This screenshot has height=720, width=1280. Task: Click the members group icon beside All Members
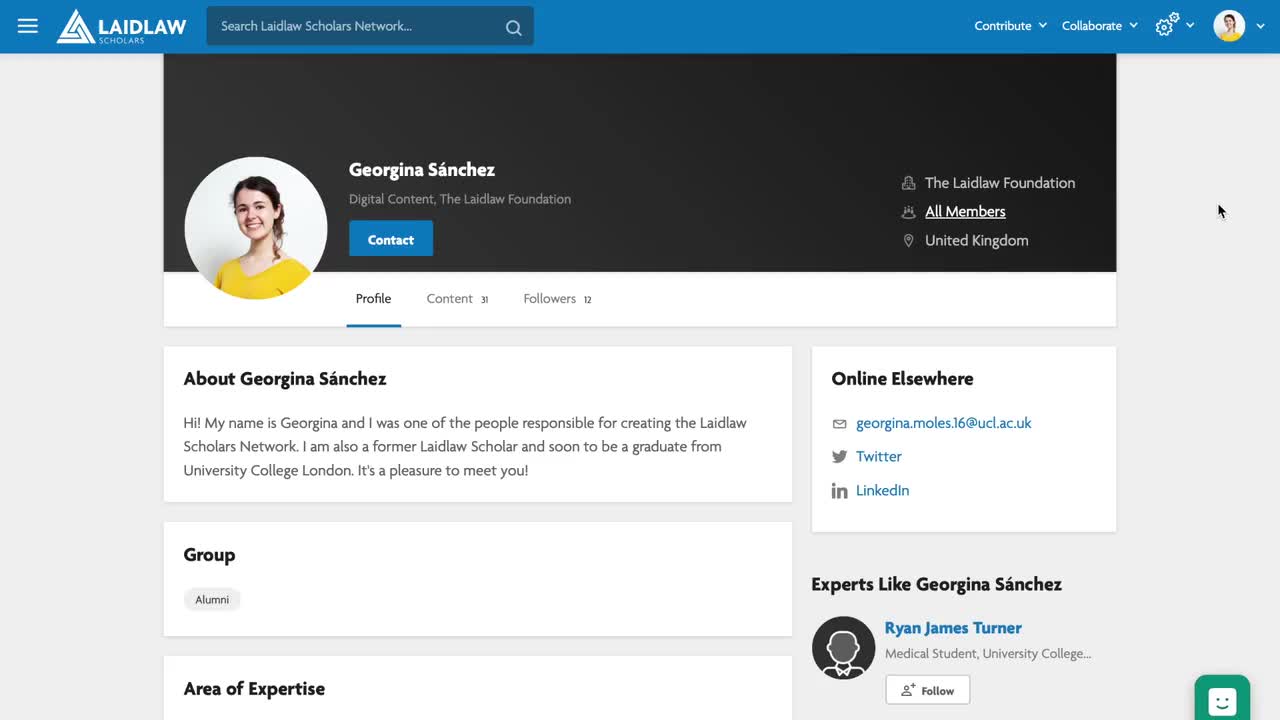click(908, 212)
